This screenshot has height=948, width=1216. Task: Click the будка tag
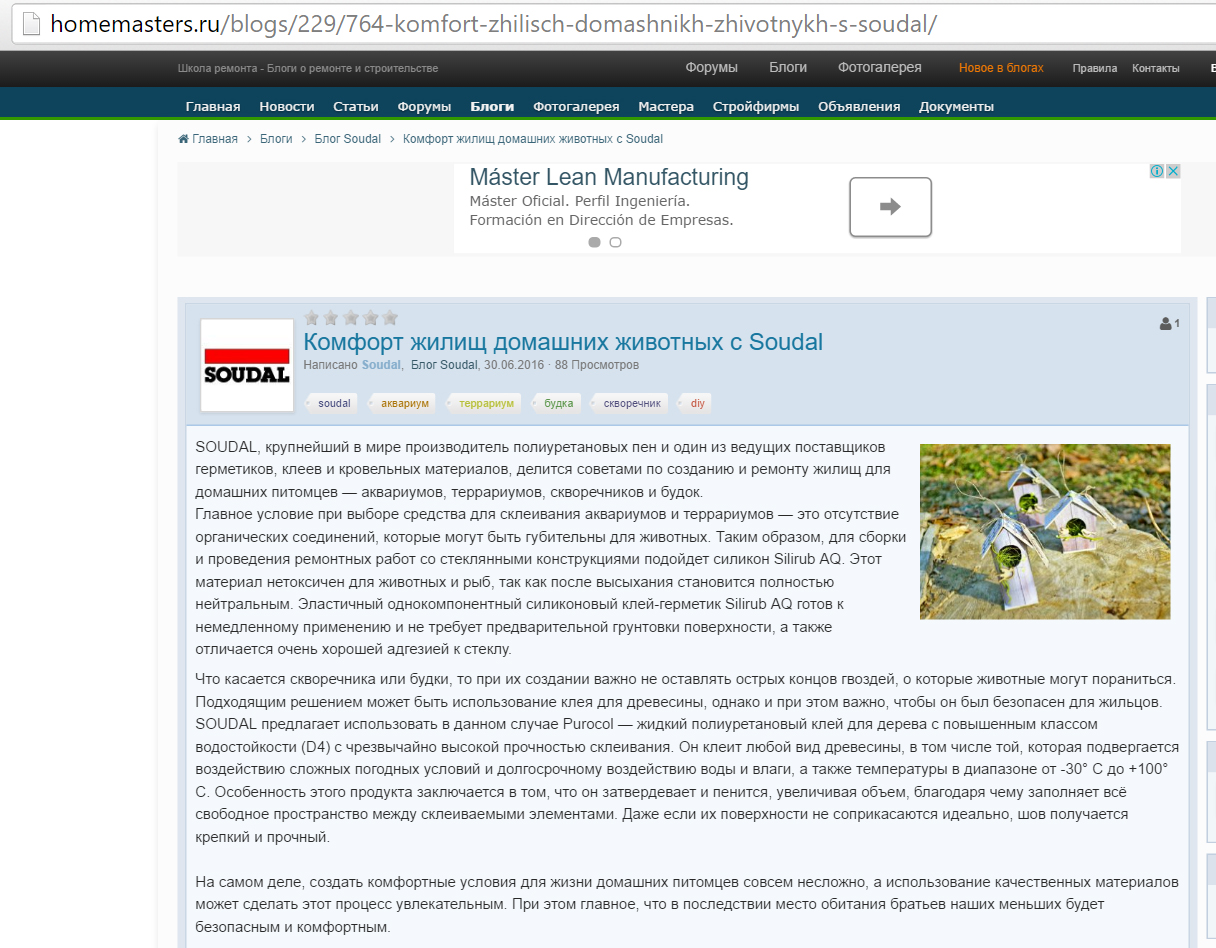pyautogui.click(x=559, y=403)
